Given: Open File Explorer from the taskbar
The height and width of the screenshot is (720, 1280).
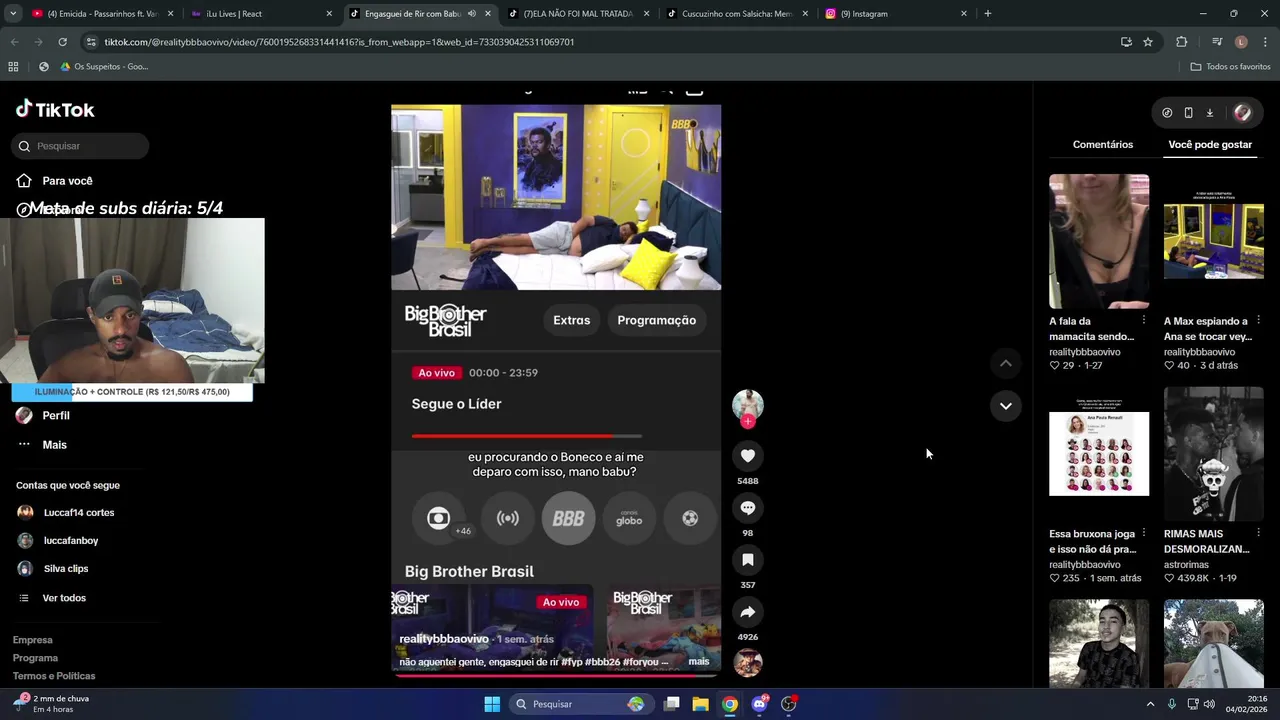Looking at the screenshot, I should tap(700, 704).
